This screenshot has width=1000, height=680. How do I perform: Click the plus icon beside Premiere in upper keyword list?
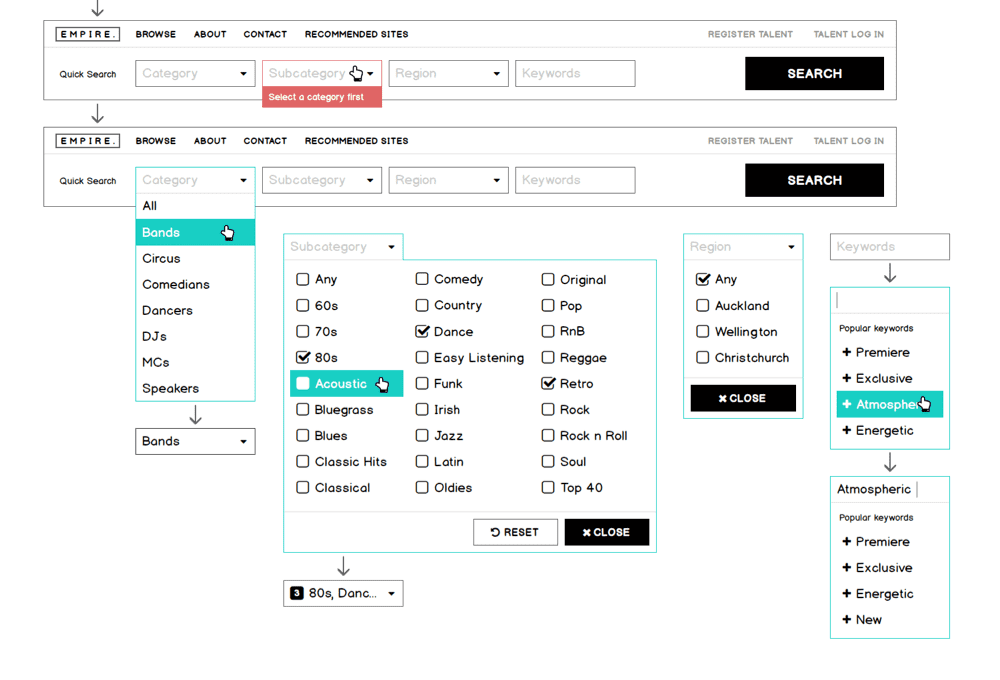pyautogui.click(x=846, y=352)
